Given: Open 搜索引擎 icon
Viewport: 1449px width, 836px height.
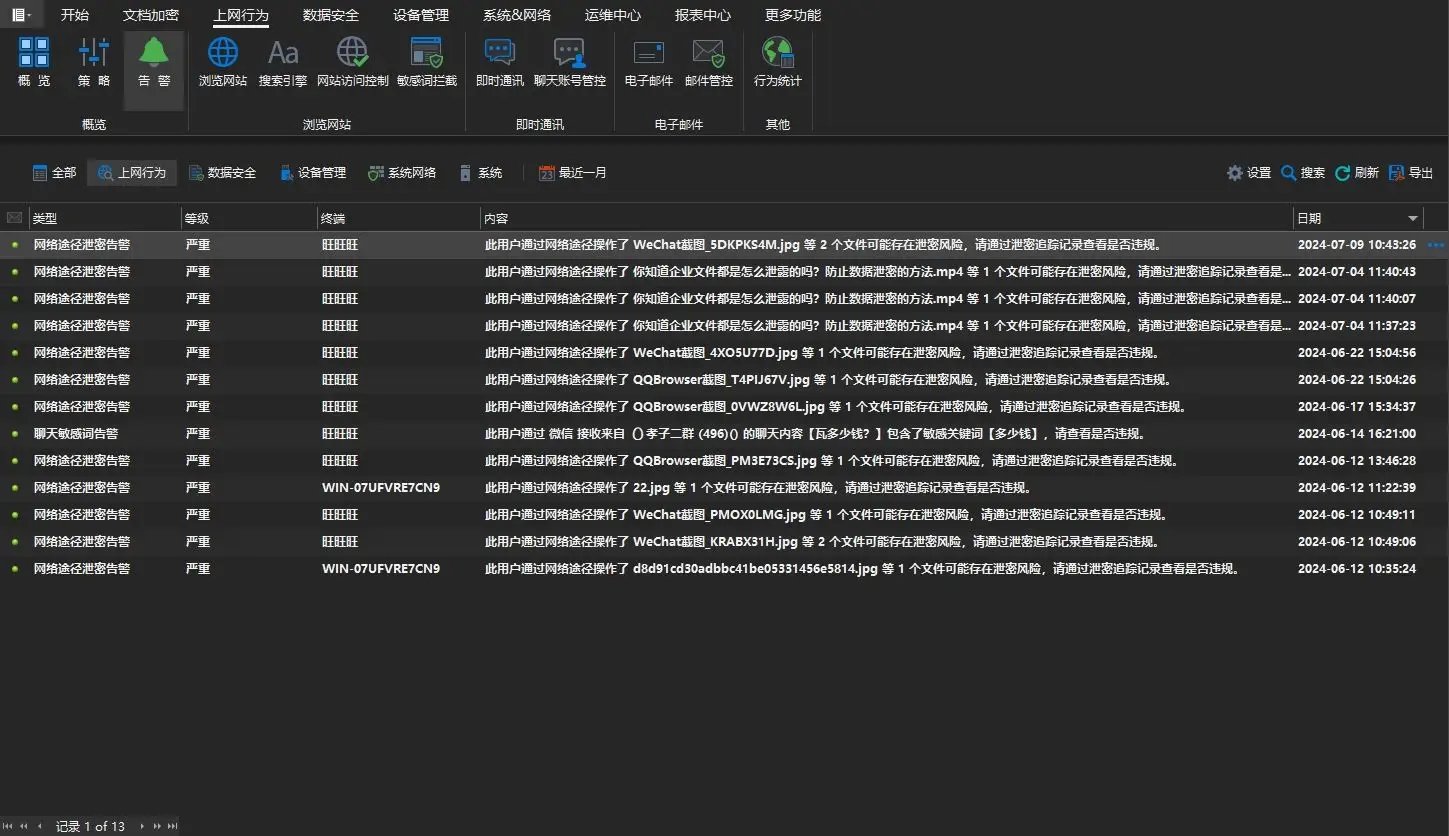Looking at the screenshot, I should (x=283, y=62).
